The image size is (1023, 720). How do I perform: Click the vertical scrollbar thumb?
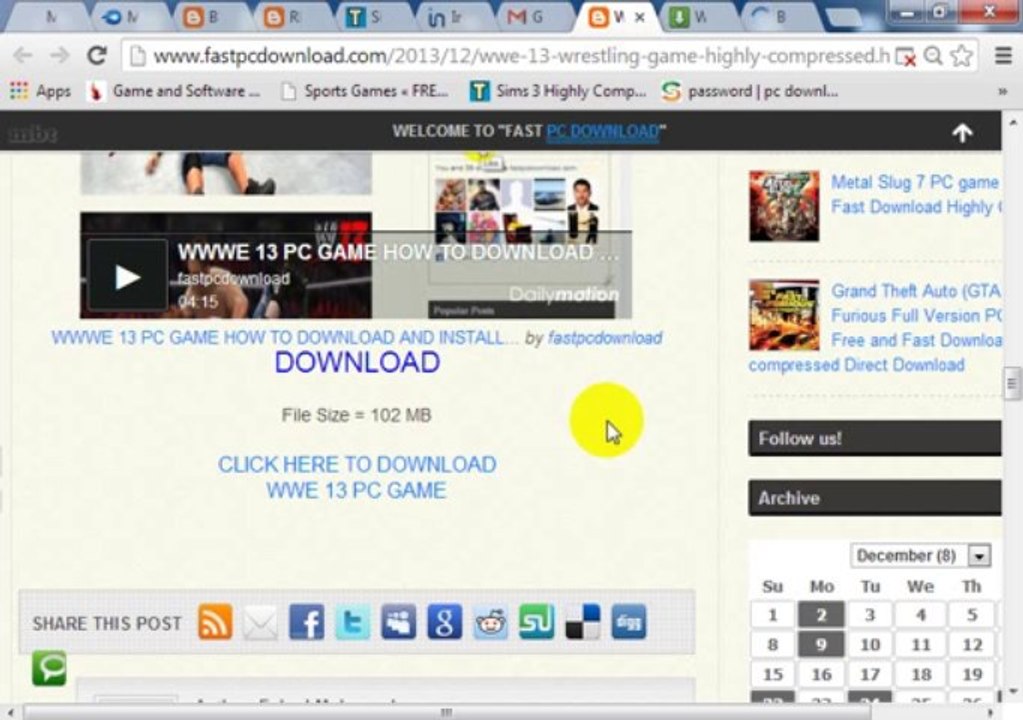click(1012, 383)
